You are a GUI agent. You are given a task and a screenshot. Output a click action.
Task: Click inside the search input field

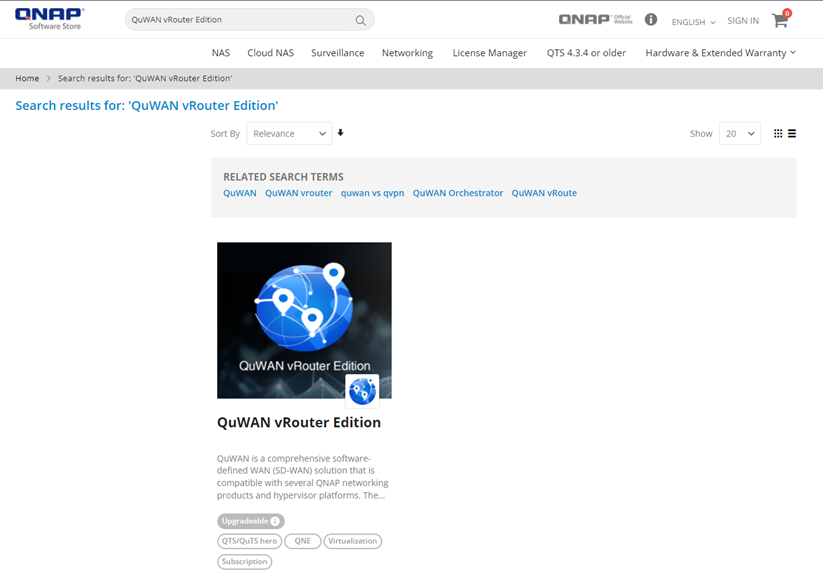[x=240, y=20]
